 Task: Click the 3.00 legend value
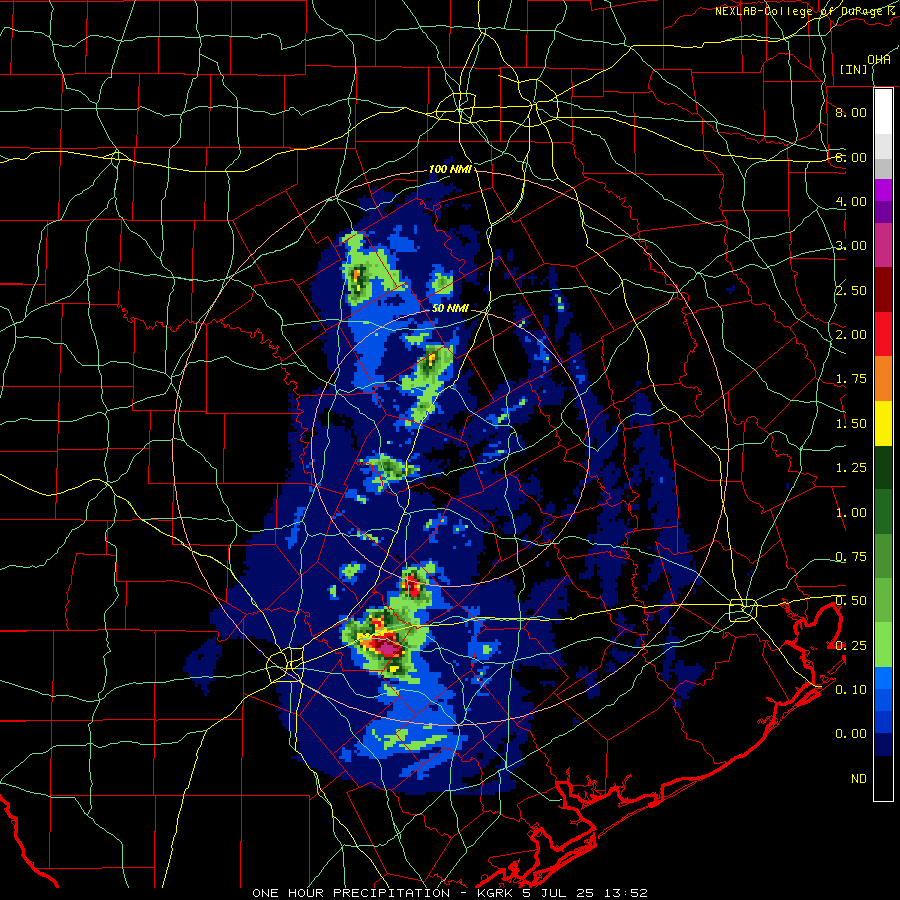click(x=851, y=246)
